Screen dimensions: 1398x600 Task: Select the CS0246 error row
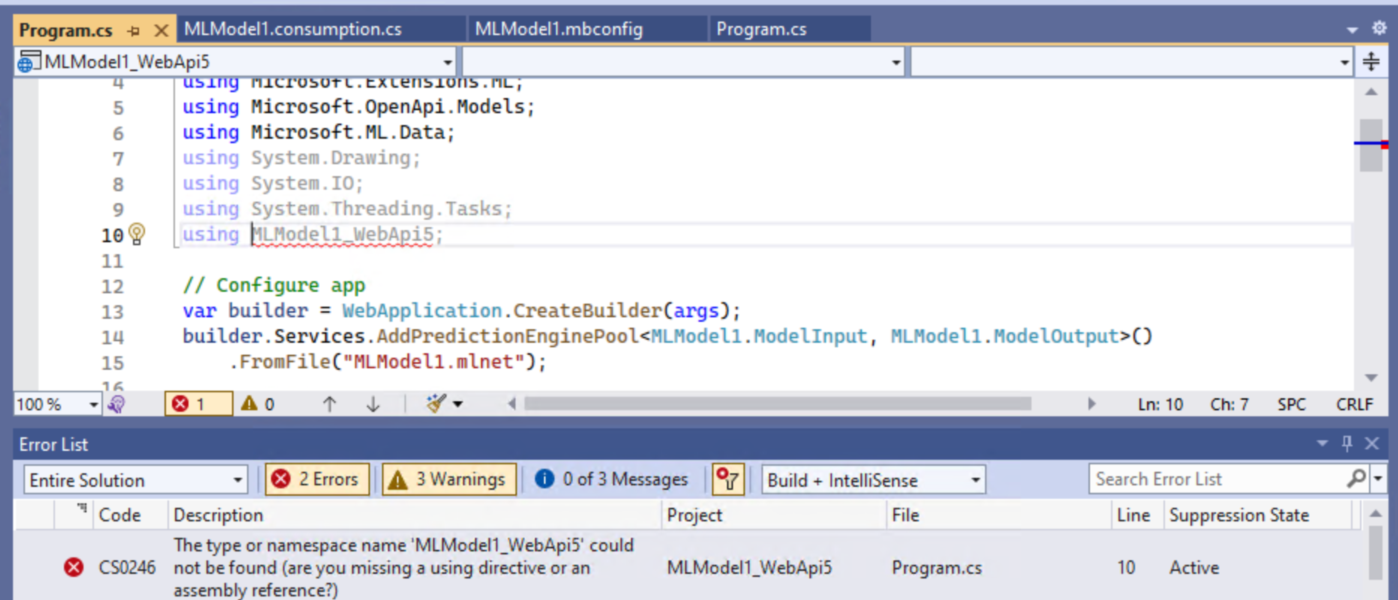click(400, 567)
